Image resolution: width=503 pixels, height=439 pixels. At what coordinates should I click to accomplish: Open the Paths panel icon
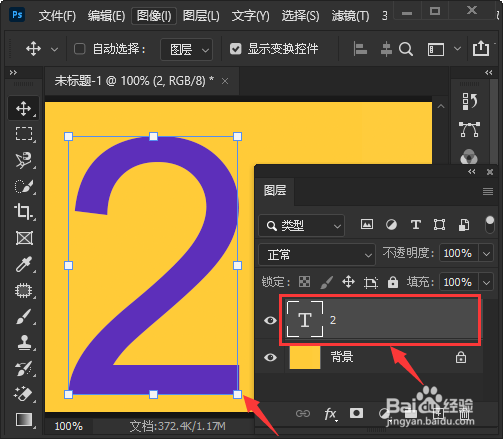[x=470, y=129]
